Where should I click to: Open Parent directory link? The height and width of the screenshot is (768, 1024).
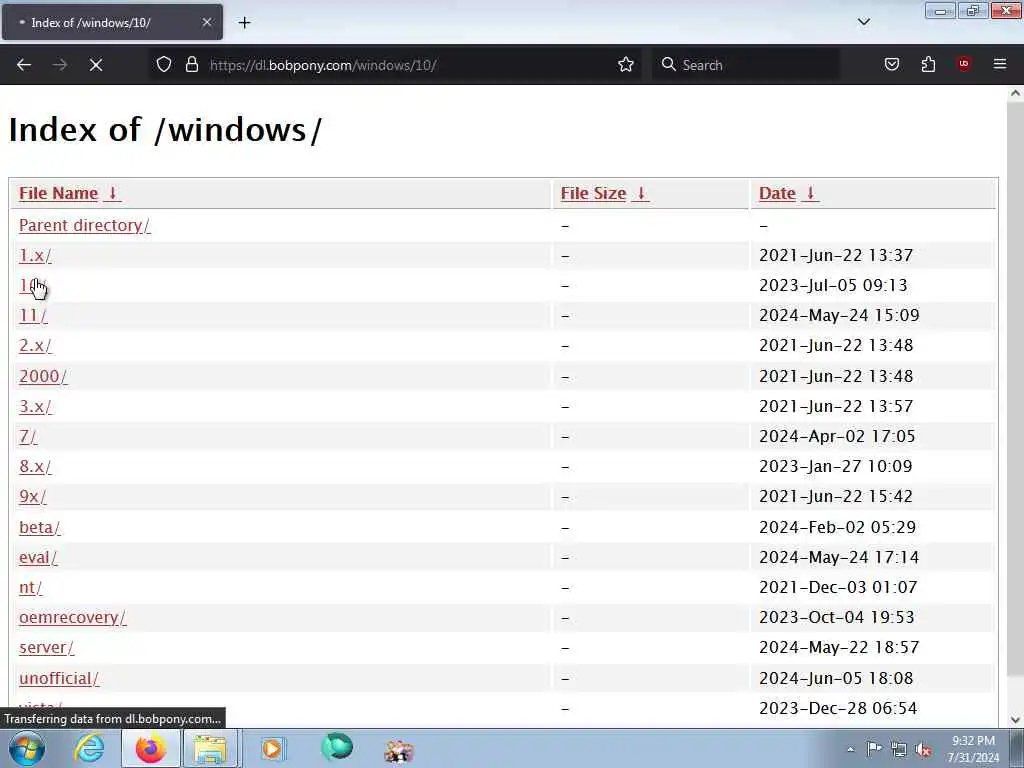pos(84,225)
